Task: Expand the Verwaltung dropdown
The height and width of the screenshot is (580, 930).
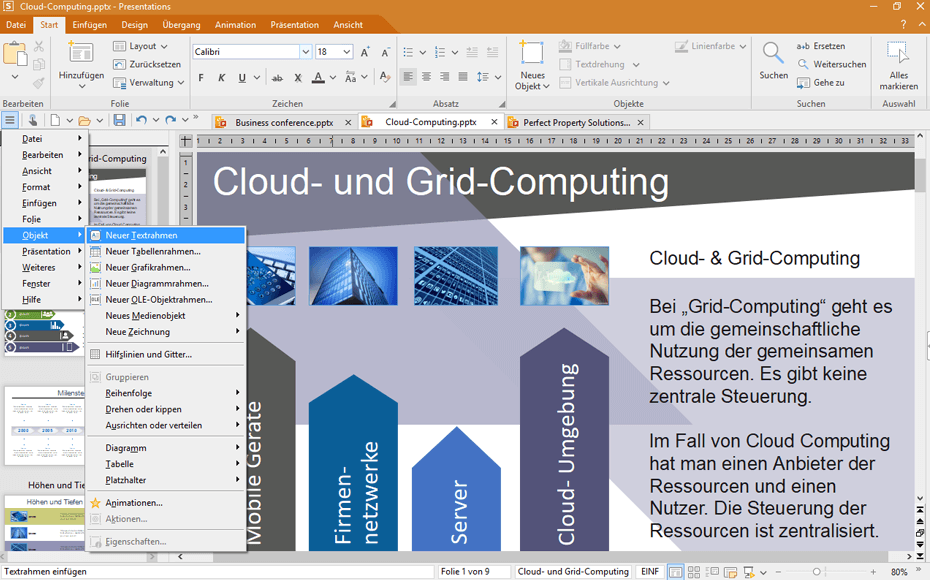Action: click(x=181, y=82)
